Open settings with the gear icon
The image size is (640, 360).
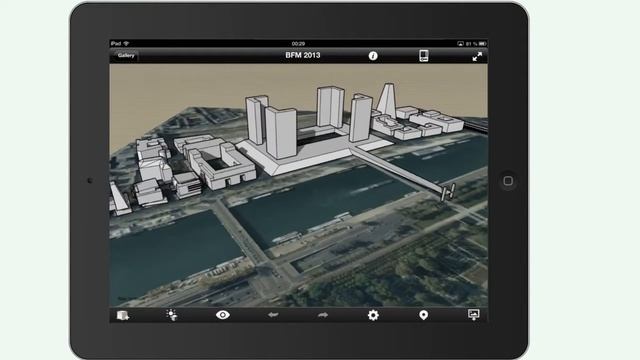coord(373,315)
